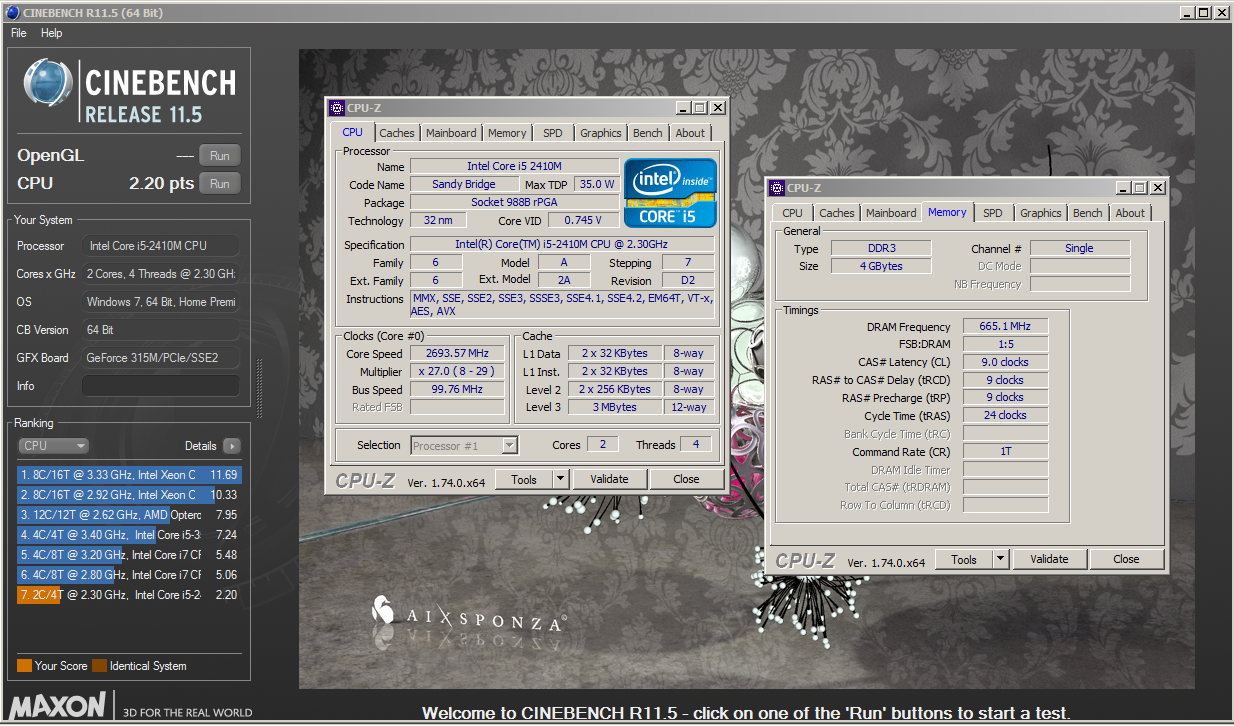
Task: Click Close button in Memory window
Action: click(x=1126, y=559)
